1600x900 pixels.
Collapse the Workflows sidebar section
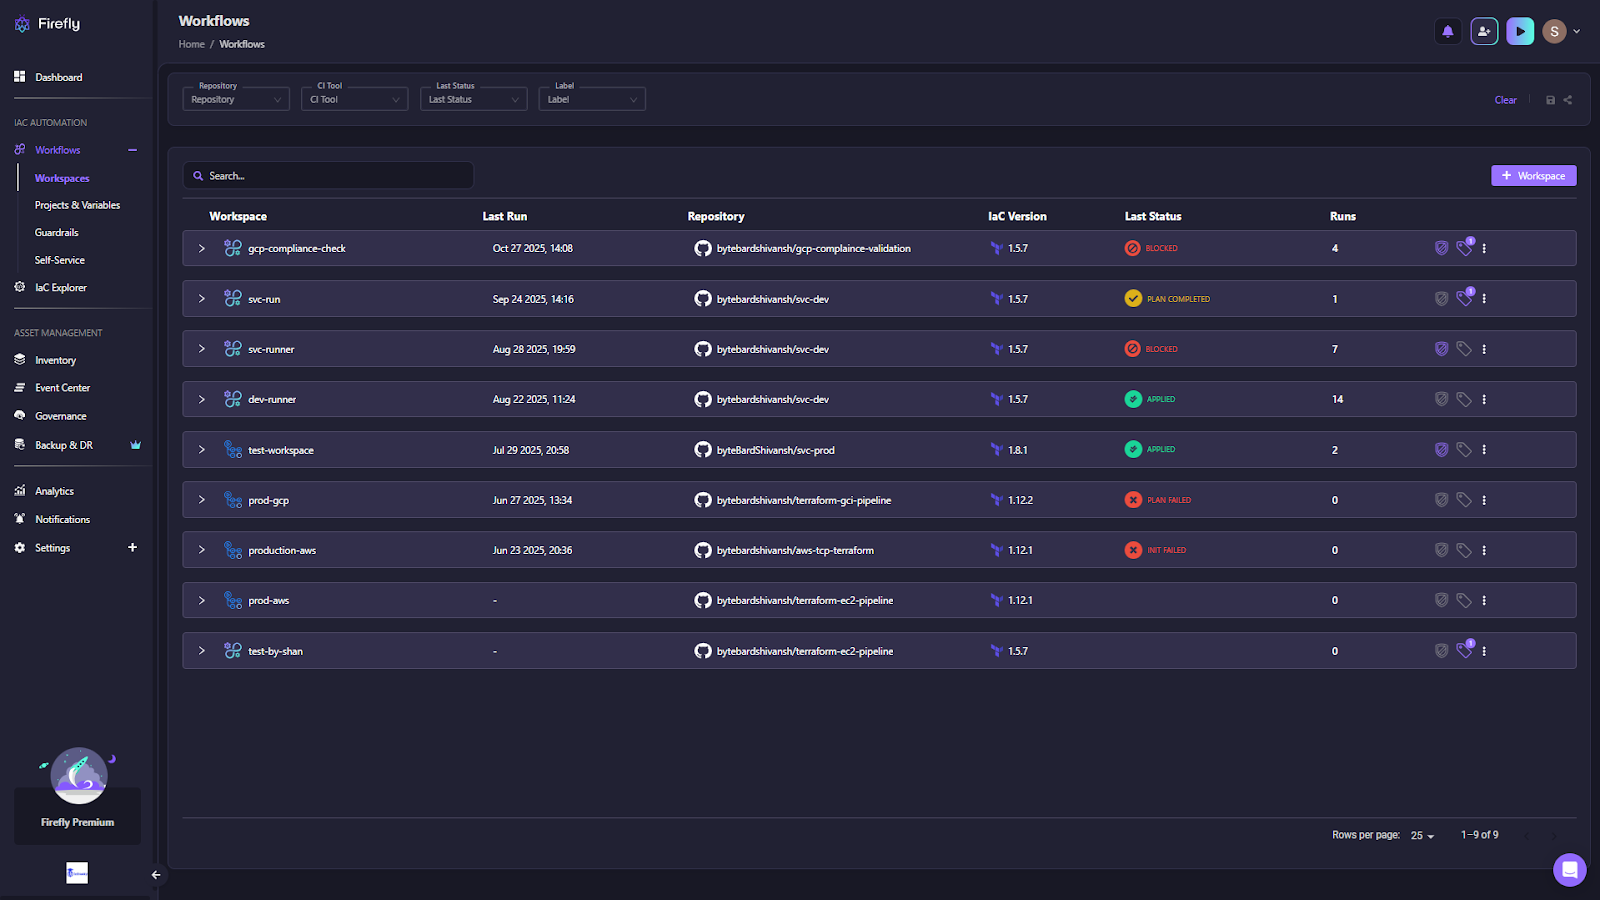click(132, 150)
